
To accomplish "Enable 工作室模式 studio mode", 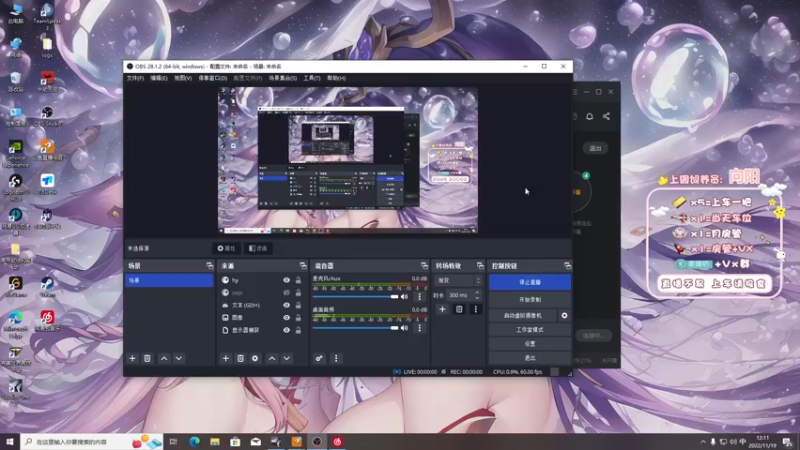I will pyautogui.click(x=530, y=330).
